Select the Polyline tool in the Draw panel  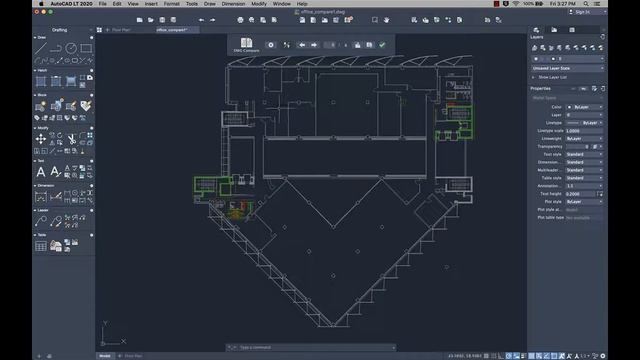[x=56, y=48]
